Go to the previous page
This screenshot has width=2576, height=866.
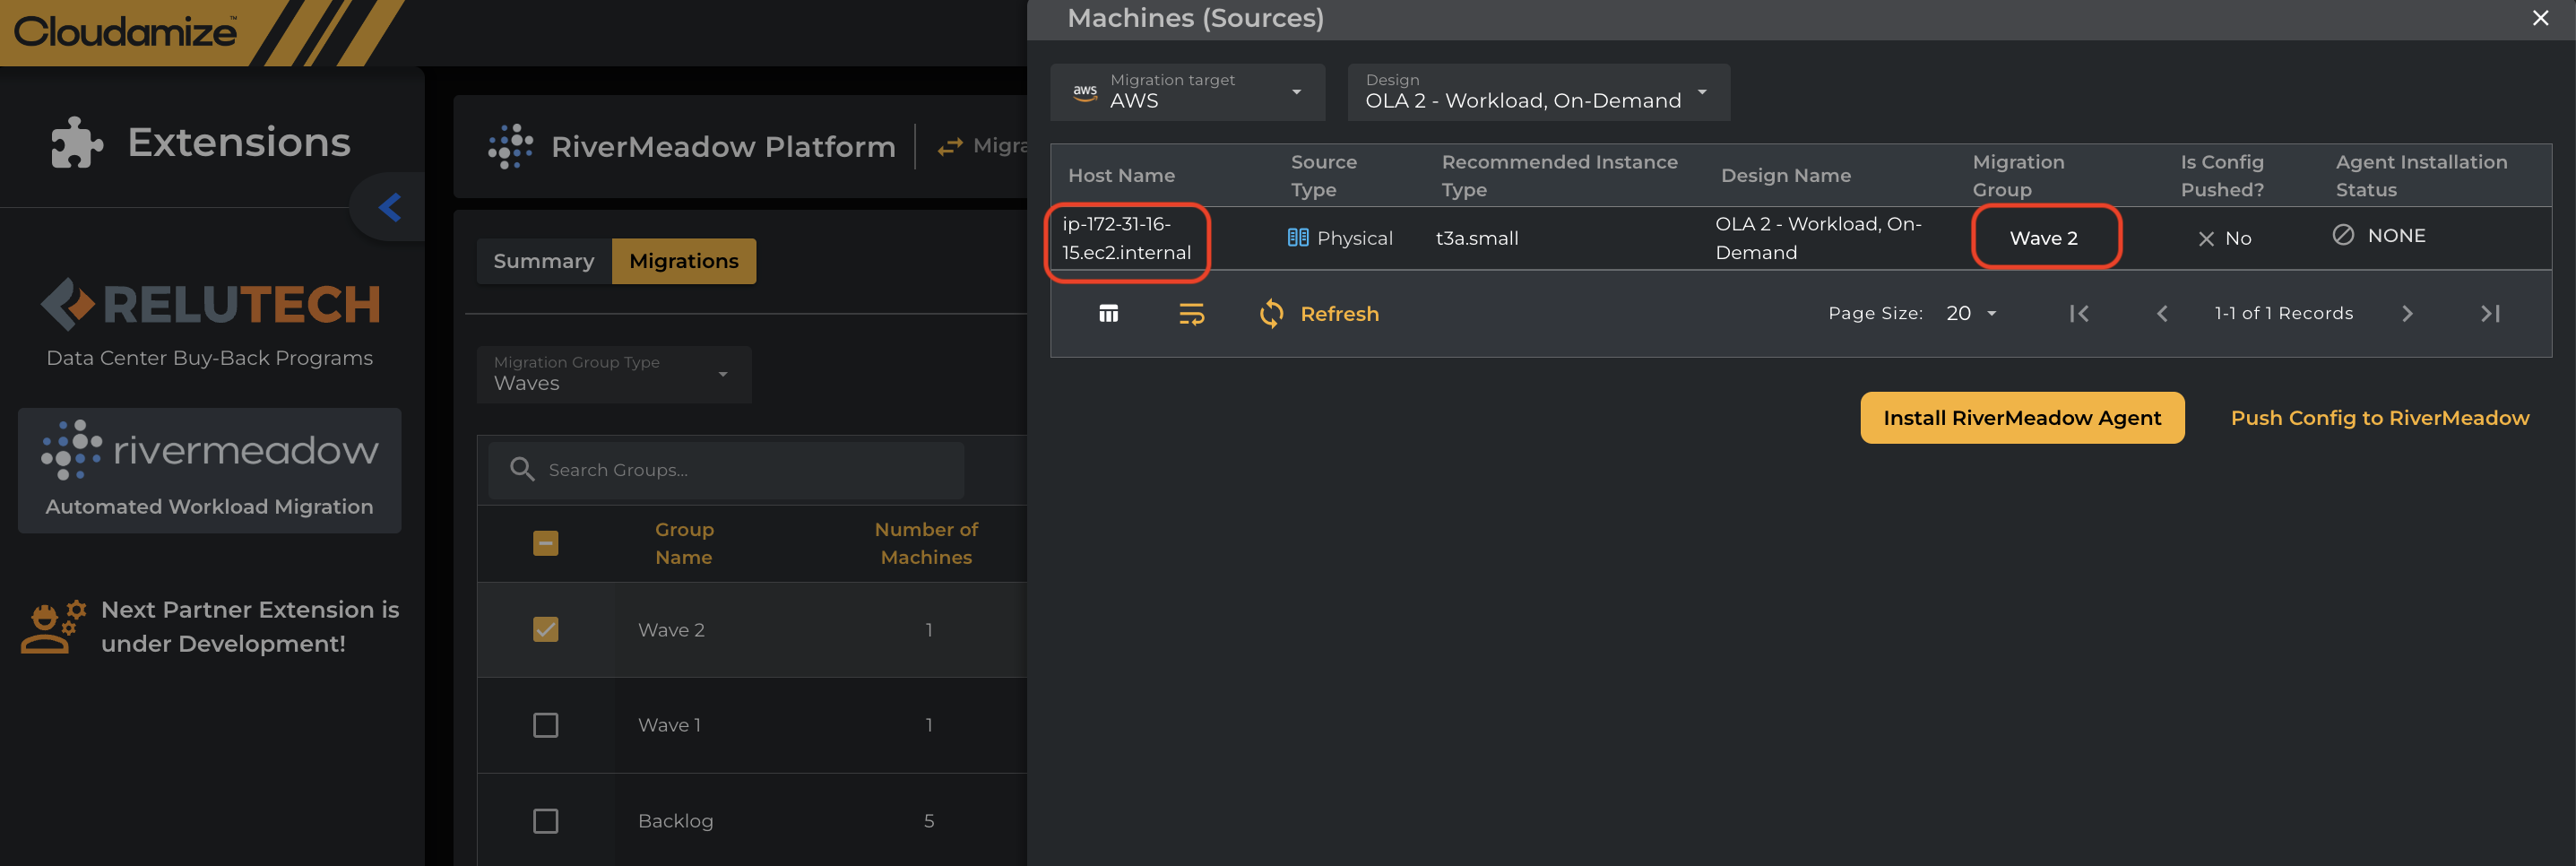2161,314
